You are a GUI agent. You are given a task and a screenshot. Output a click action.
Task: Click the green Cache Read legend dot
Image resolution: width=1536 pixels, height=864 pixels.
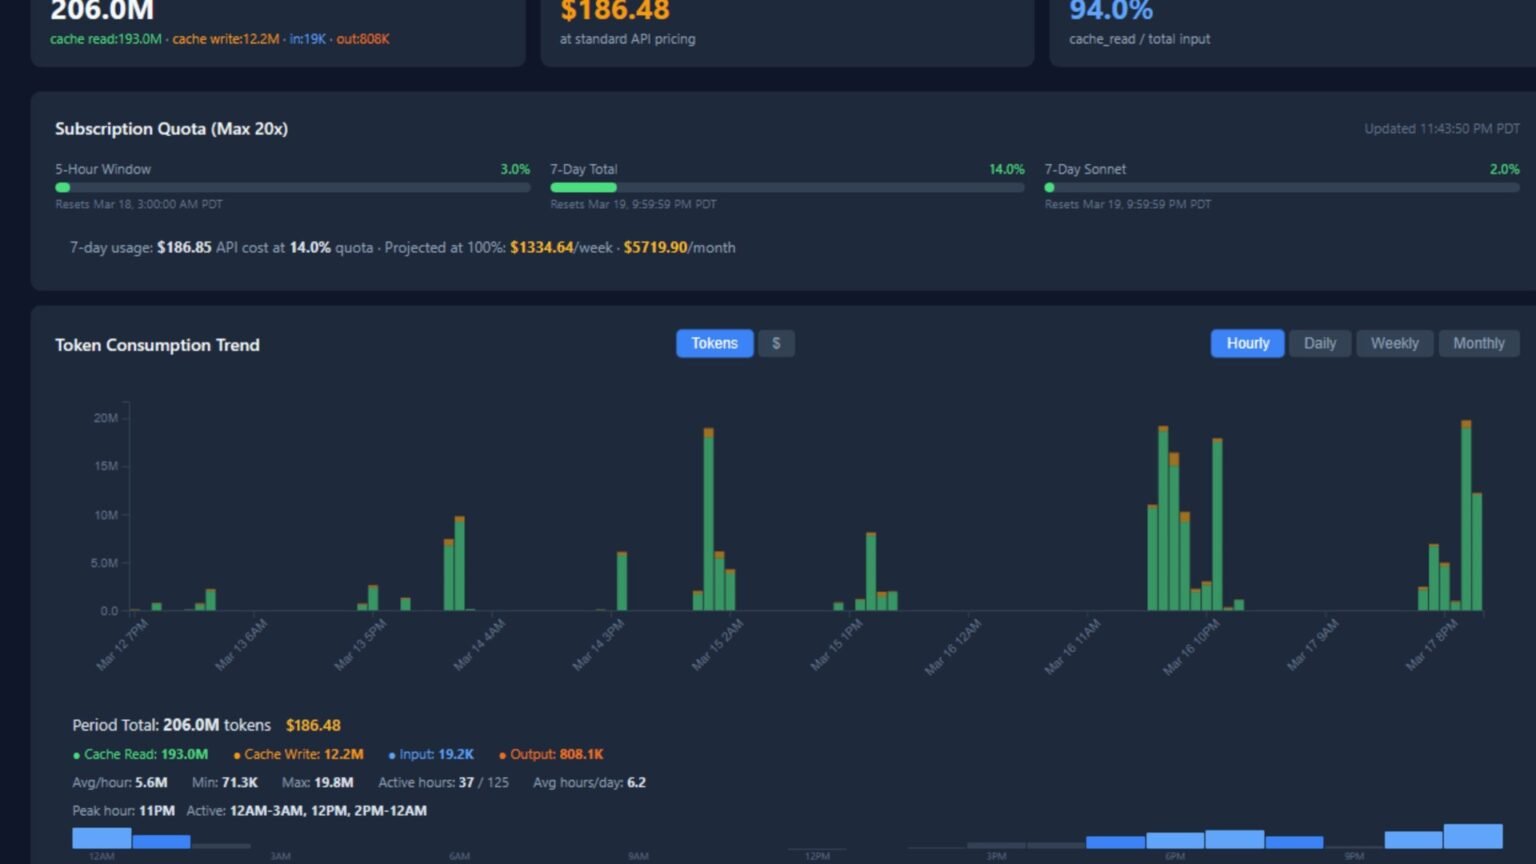point(76,755)
